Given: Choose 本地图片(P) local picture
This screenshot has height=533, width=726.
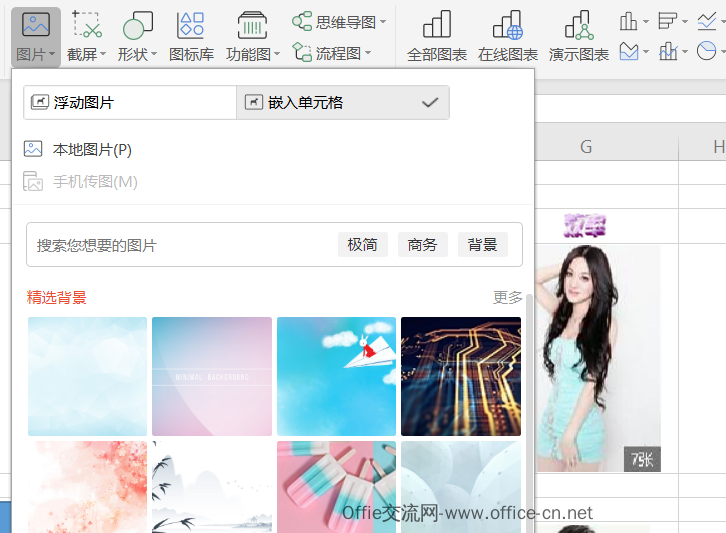Looking at the screenshot, I should tap(78, 150).
